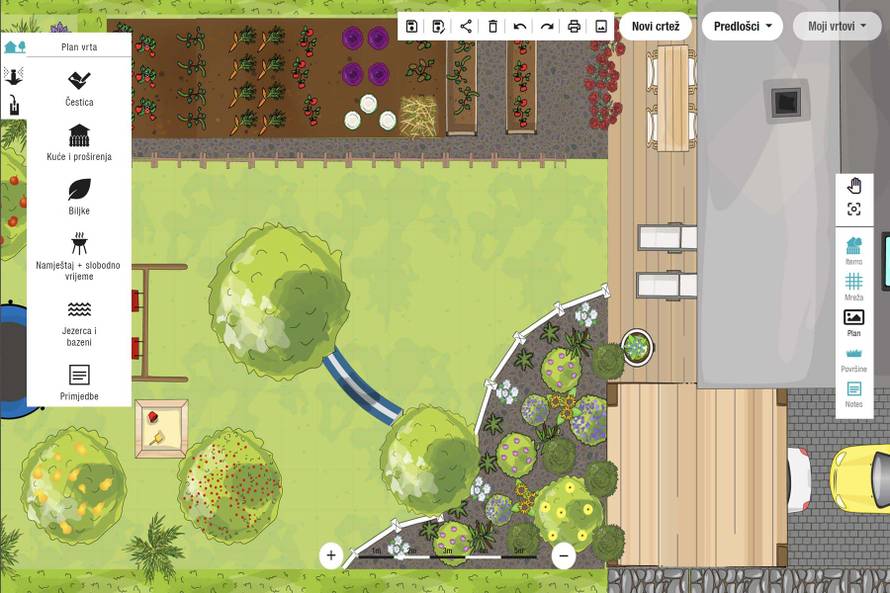Redo the last undone action
890x593 pixels.
point(547,26)
